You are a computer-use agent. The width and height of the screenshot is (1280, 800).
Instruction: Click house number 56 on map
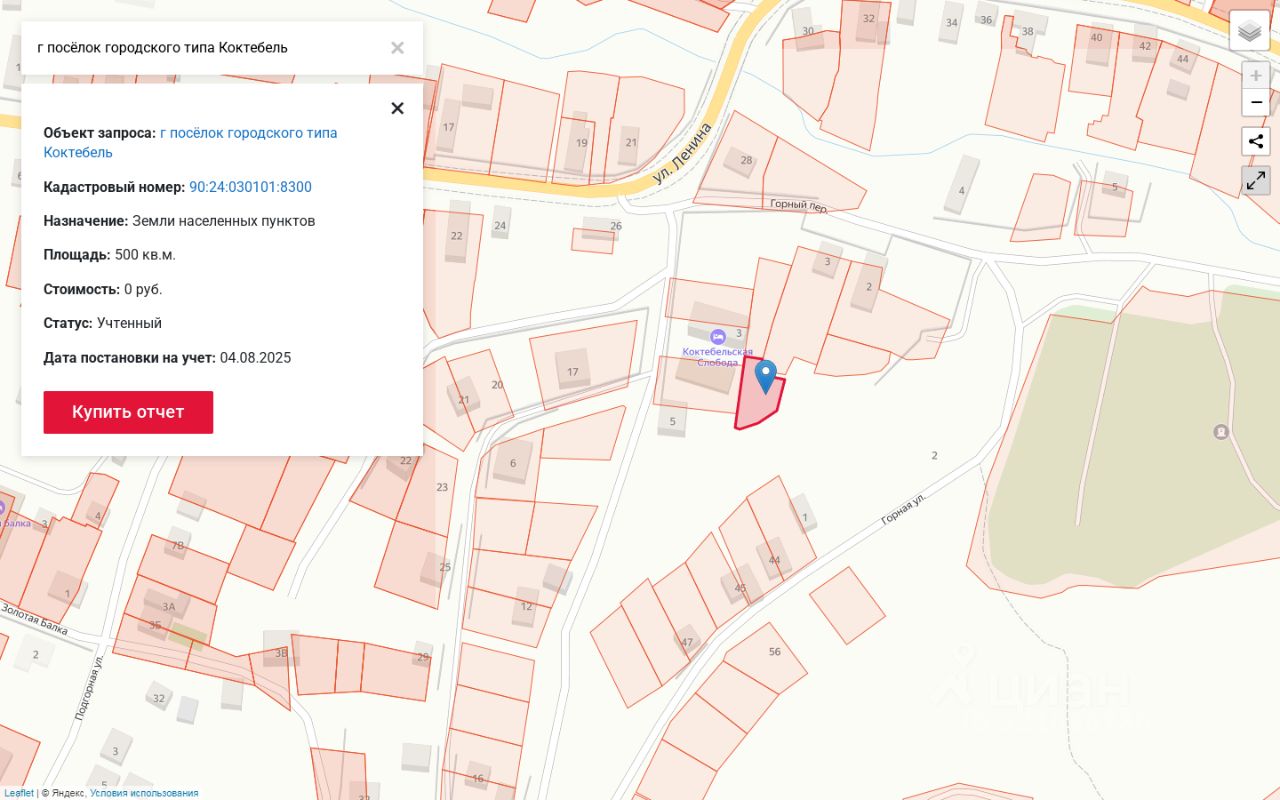774,652
